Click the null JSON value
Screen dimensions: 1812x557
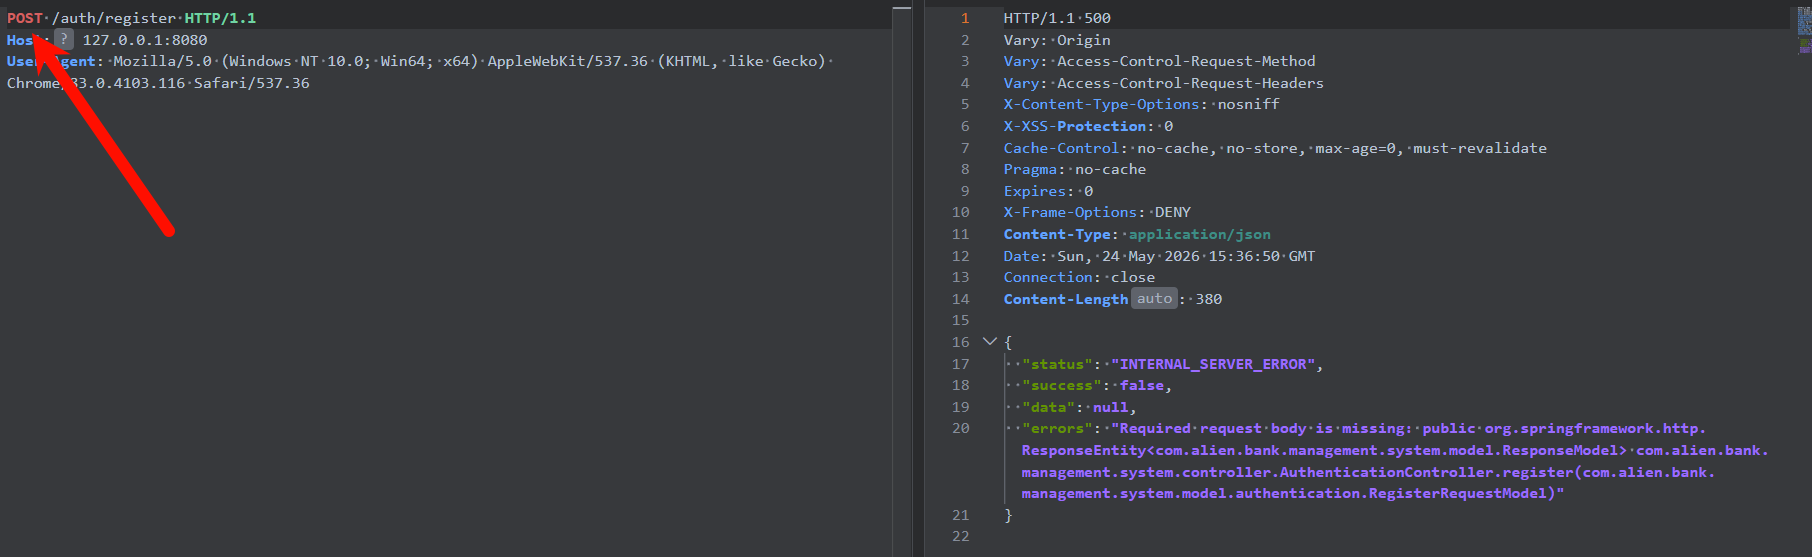coord(1110,407)
